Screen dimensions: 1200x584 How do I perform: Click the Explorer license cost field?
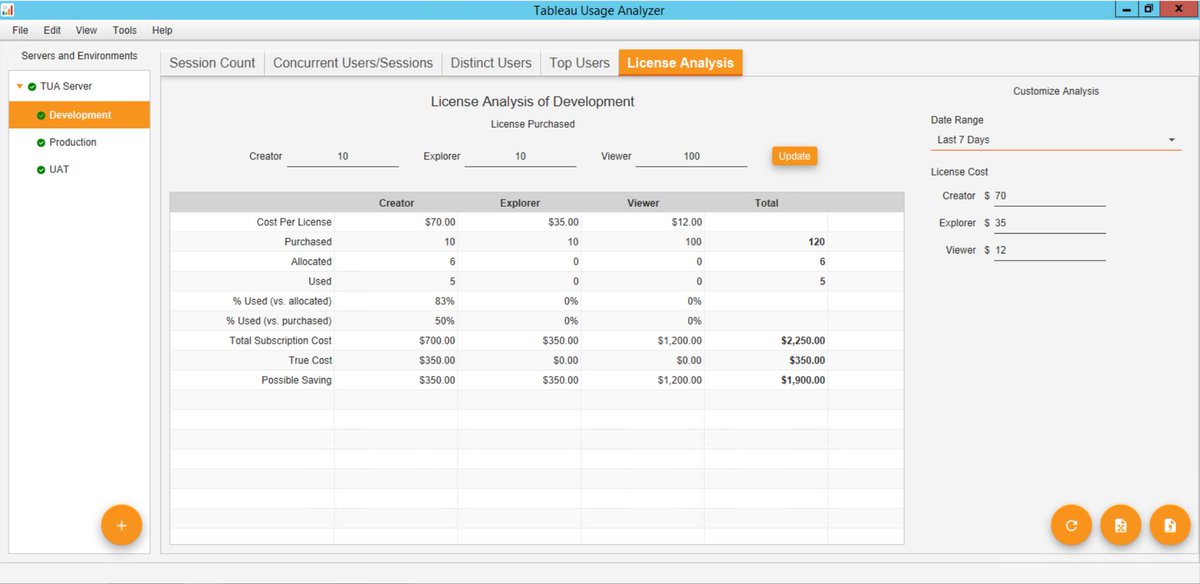coord(1050,223)
